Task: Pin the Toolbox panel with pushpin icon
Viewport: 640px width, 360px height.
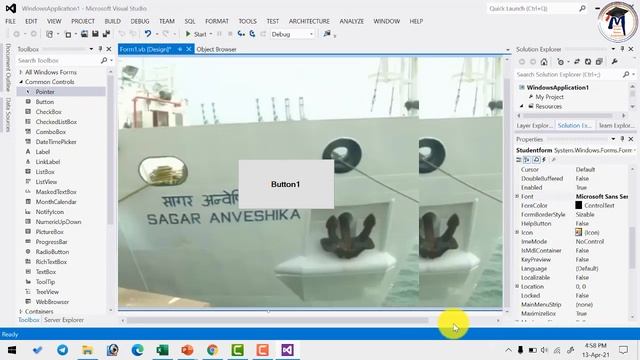Action: click(100, 49)
